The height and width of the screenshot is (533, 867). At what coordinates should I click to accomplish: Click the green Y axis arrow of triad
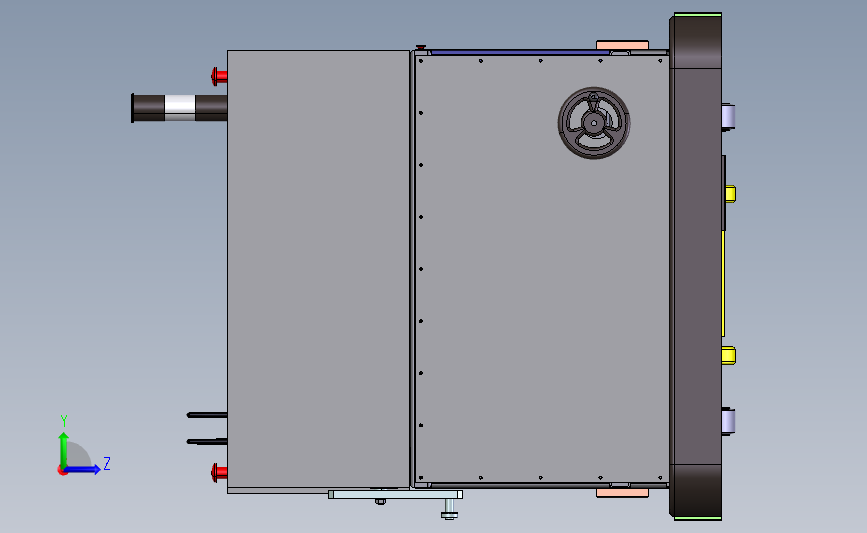point(64,449)
